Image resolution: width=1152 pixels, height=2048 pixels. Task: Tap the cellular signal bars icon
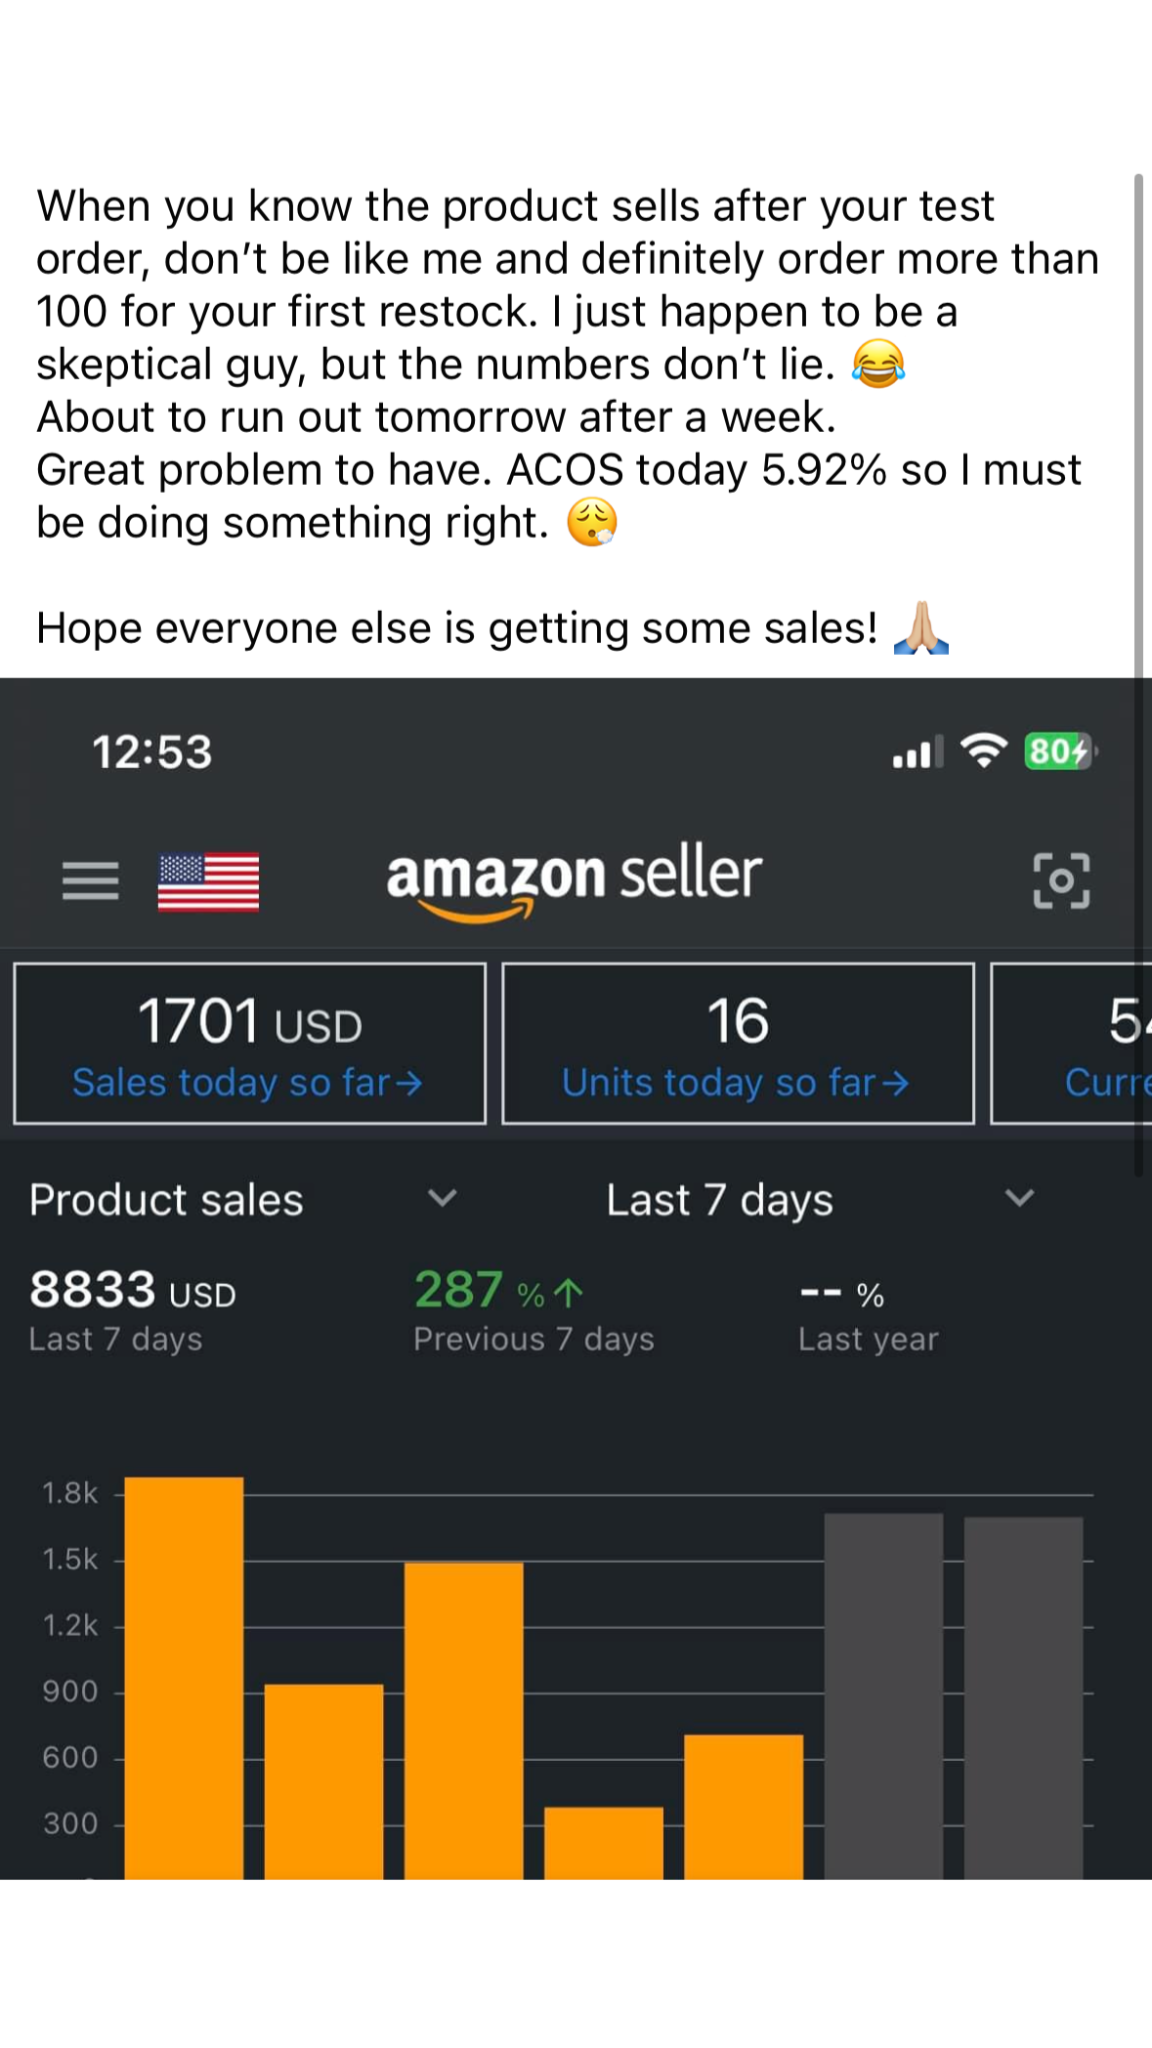pos(917,753)
